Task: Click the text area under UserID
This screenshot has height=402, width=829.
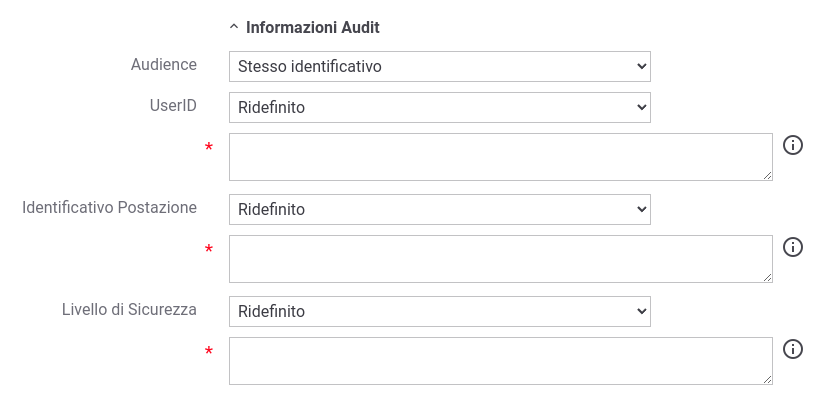Action: pos(501,157)
